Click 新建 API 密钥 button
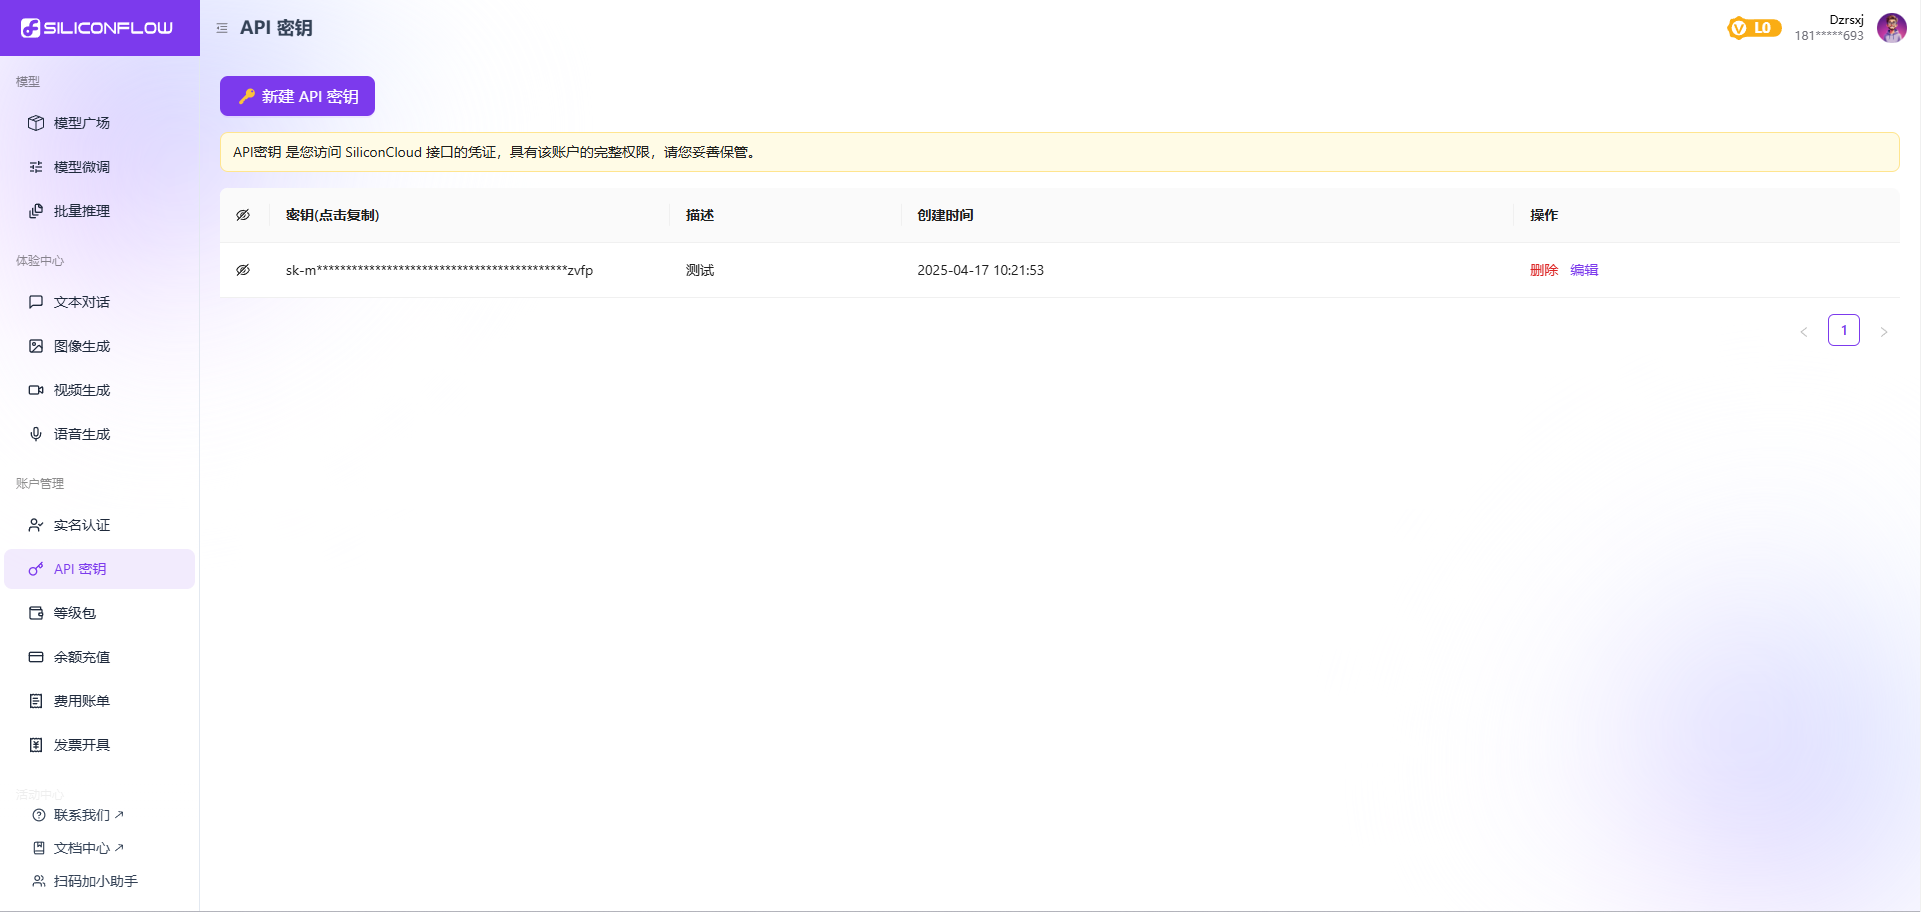Viewport: 1921px width, 912px height. coord(297,96)
